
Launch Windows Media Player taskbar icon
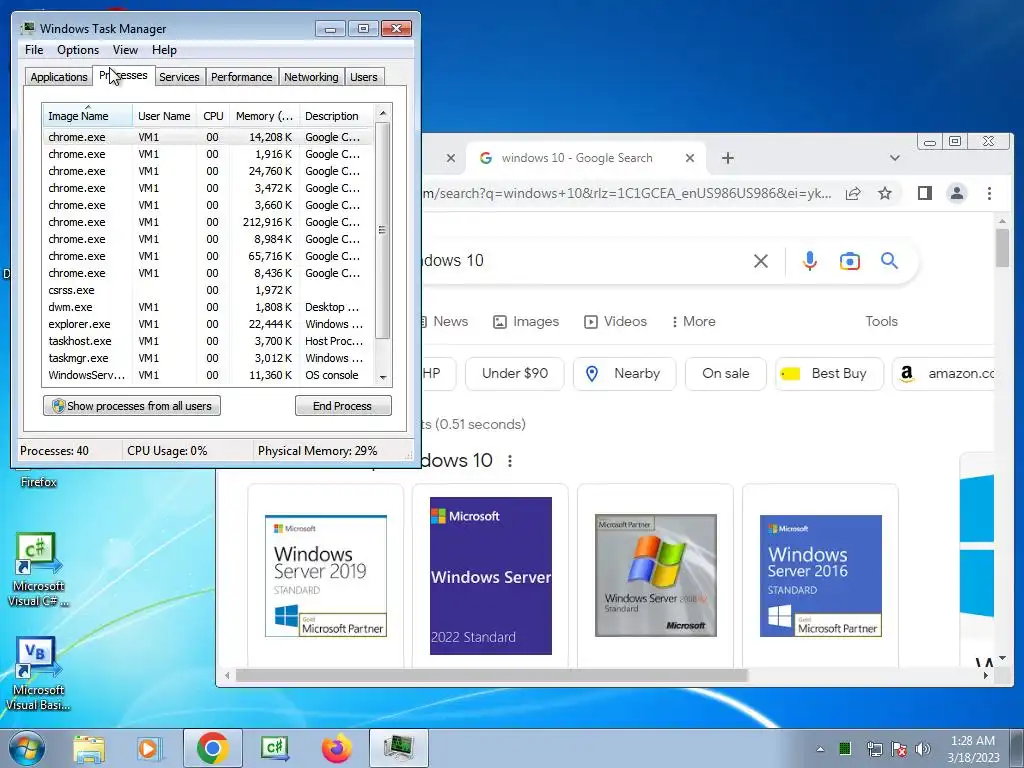pyautogui.click(x=150, y=749)
